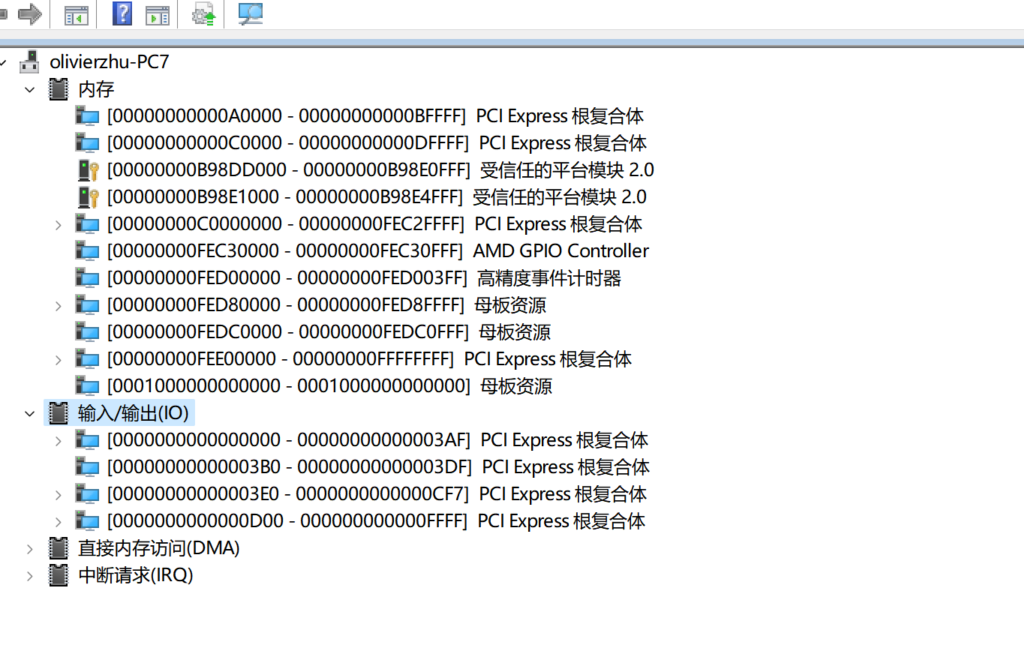The height and width of the screenshot is (658, 1024).
Task: Collapse the 输入/输出(IO) category
Action: click(29, 412)
